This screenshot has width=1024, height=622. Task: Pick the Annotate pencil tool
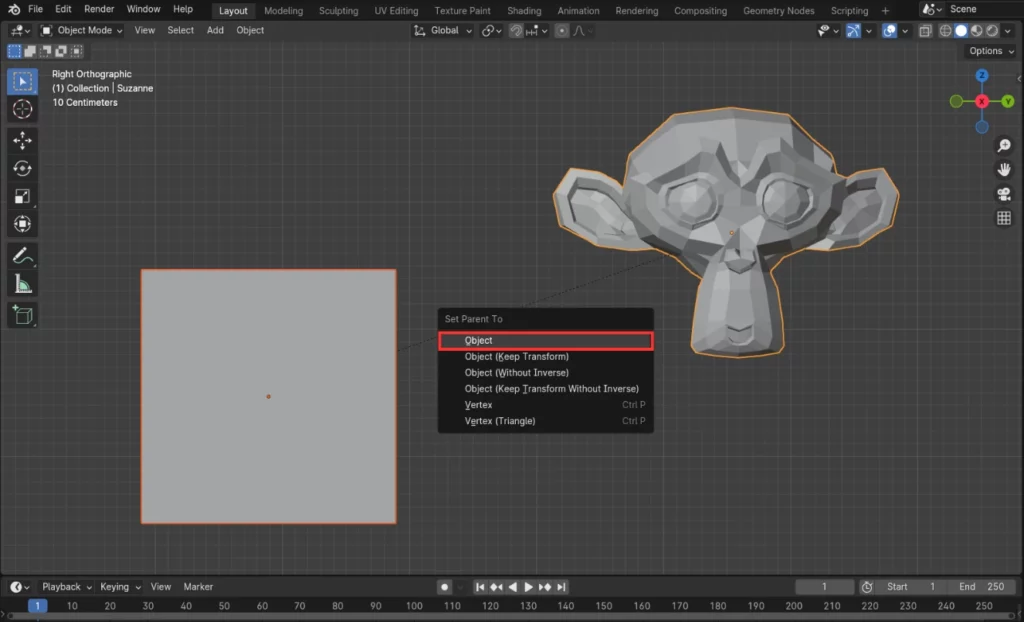click(22, 255)
